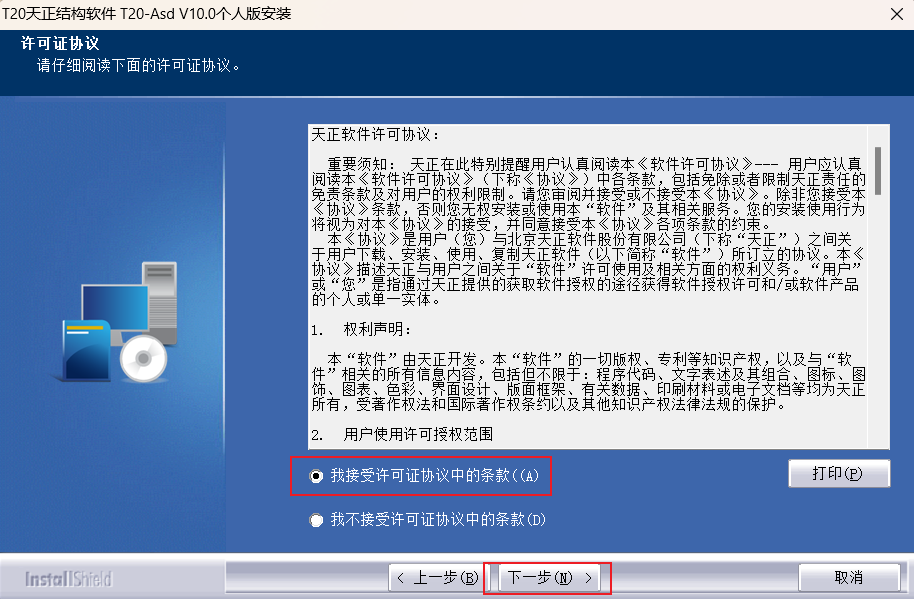The image size is (914, 599).
Task: Click the license agreement scrollbar thumb
Action: 877,171
